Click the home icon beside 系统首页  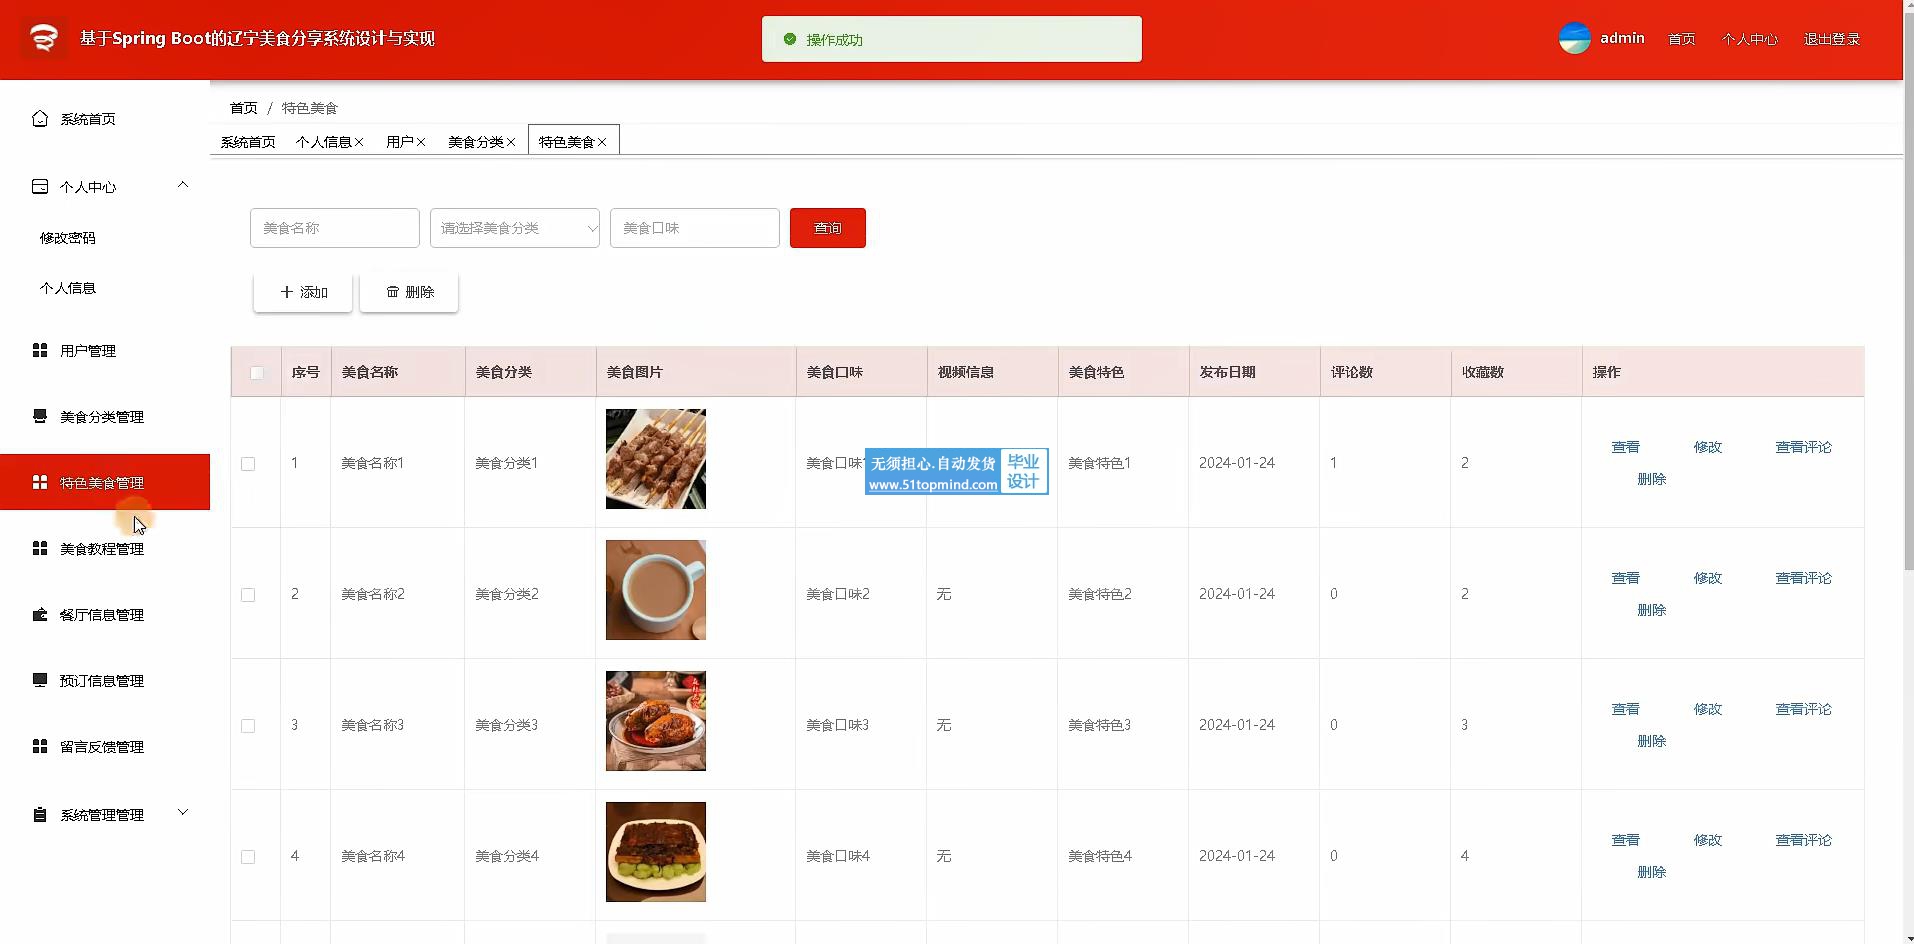coord(40,118)
